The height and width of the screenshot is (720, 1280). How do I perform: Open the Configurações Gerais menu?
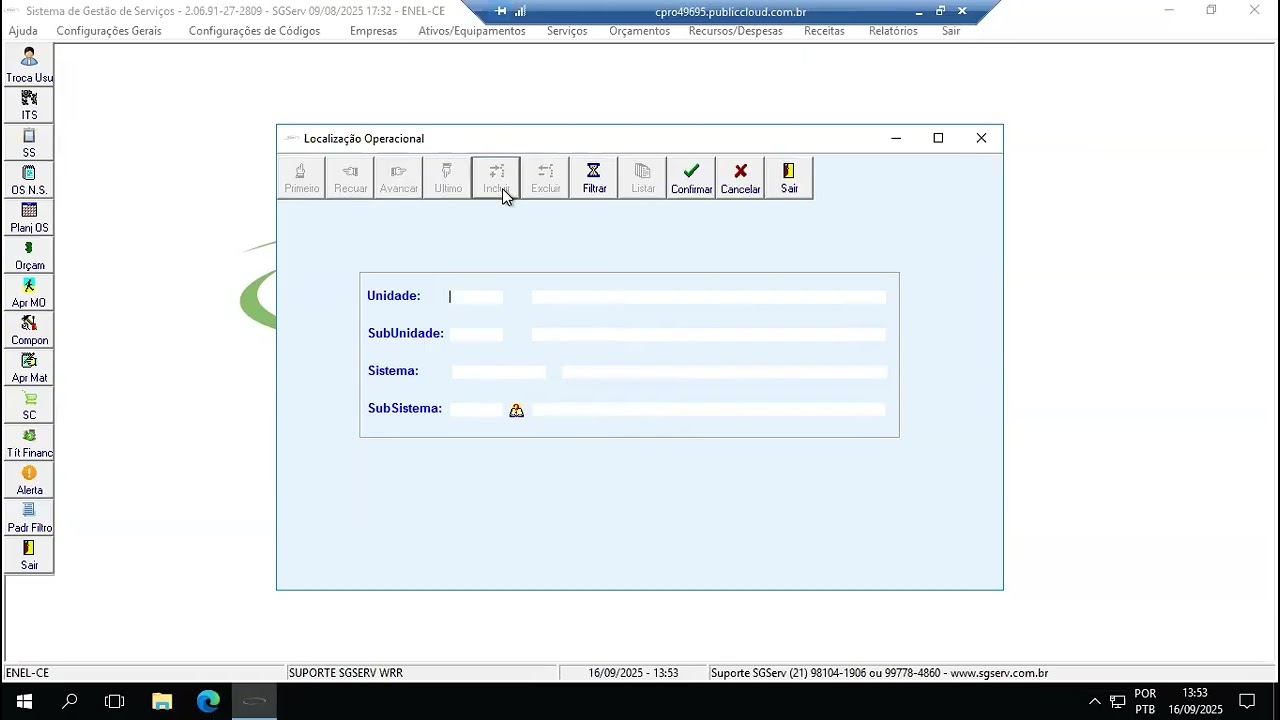point(109,31)
